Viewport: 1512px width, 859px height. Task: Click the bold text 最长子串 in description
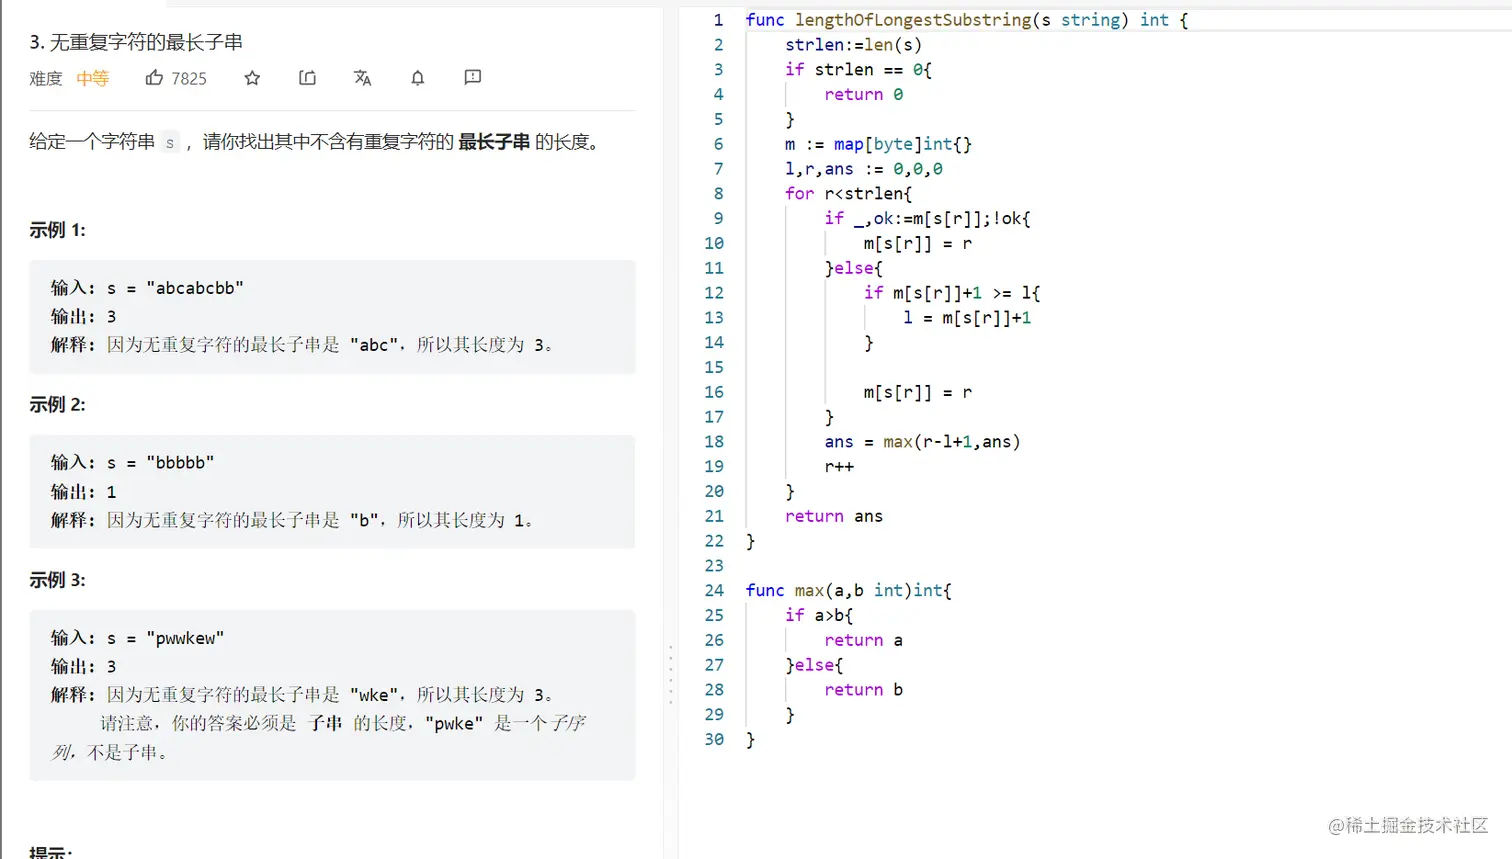click(494, 142)
